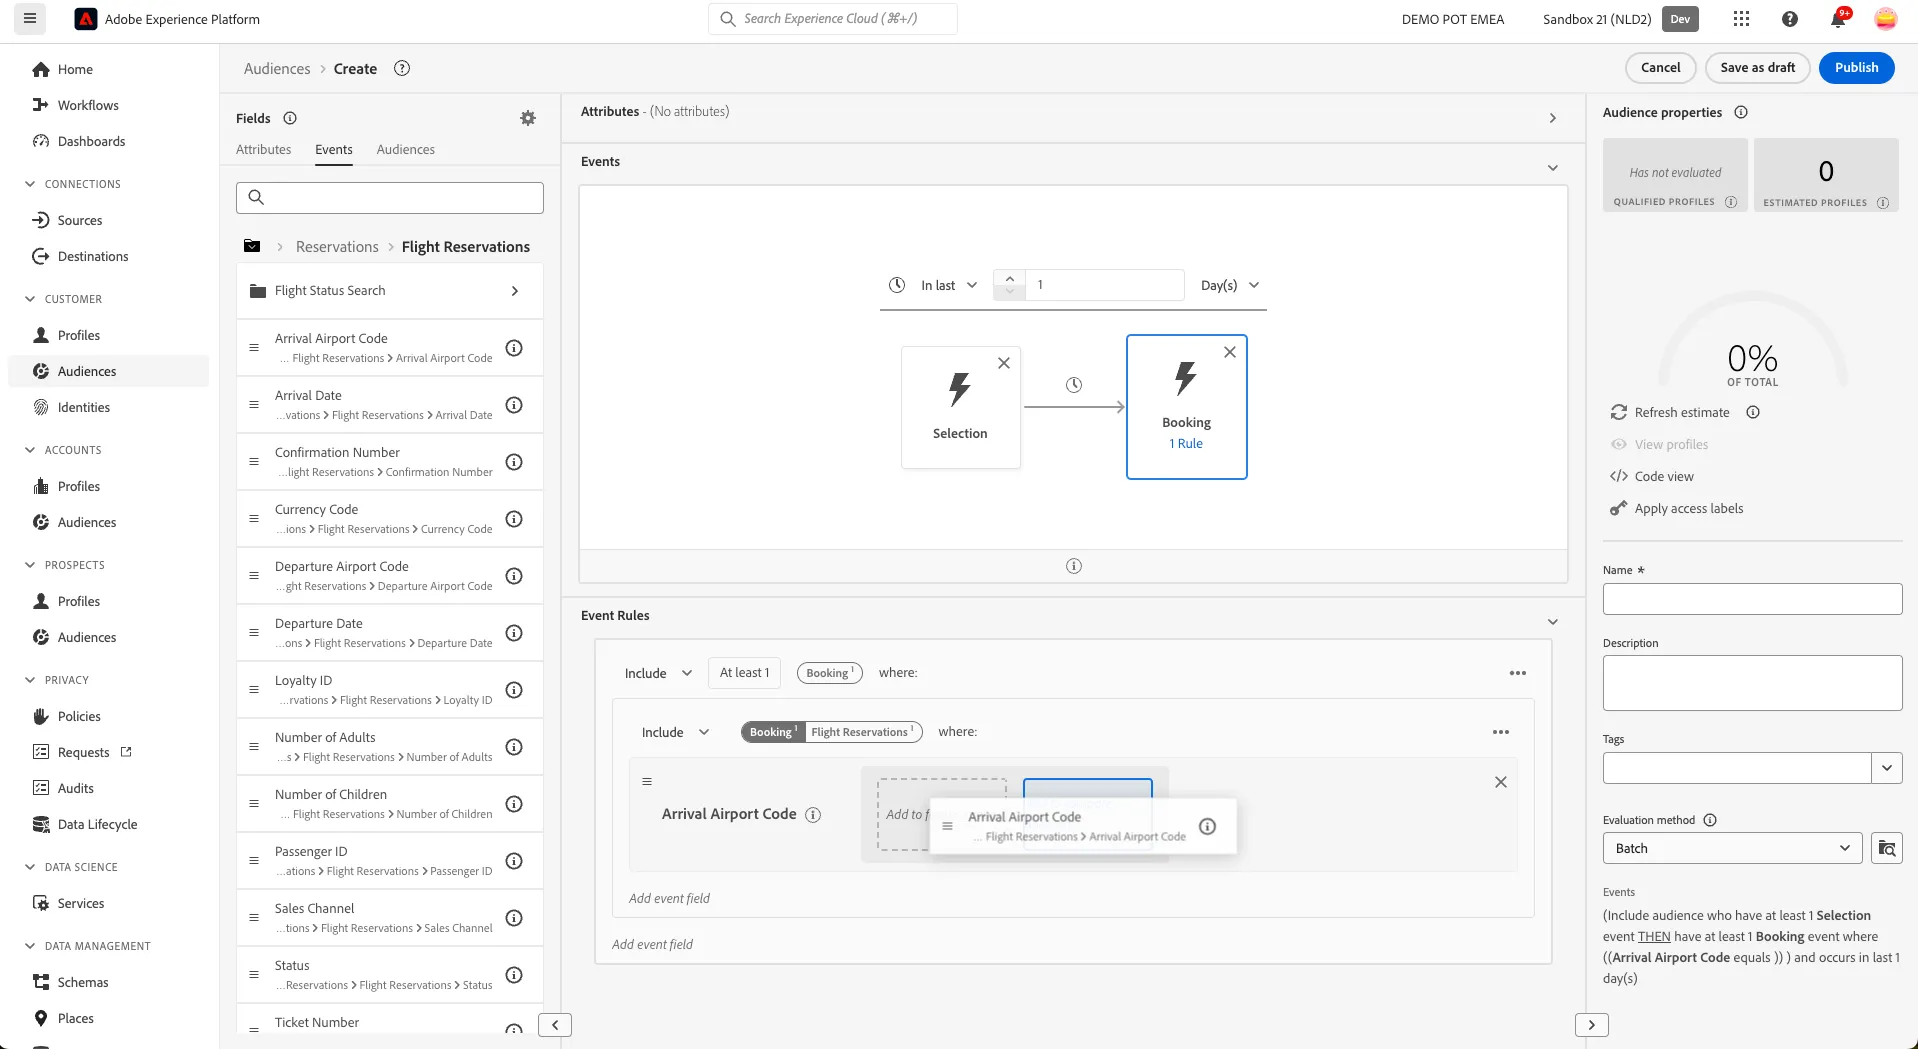Switch to the Audiences fields tab

pos(406,149)
